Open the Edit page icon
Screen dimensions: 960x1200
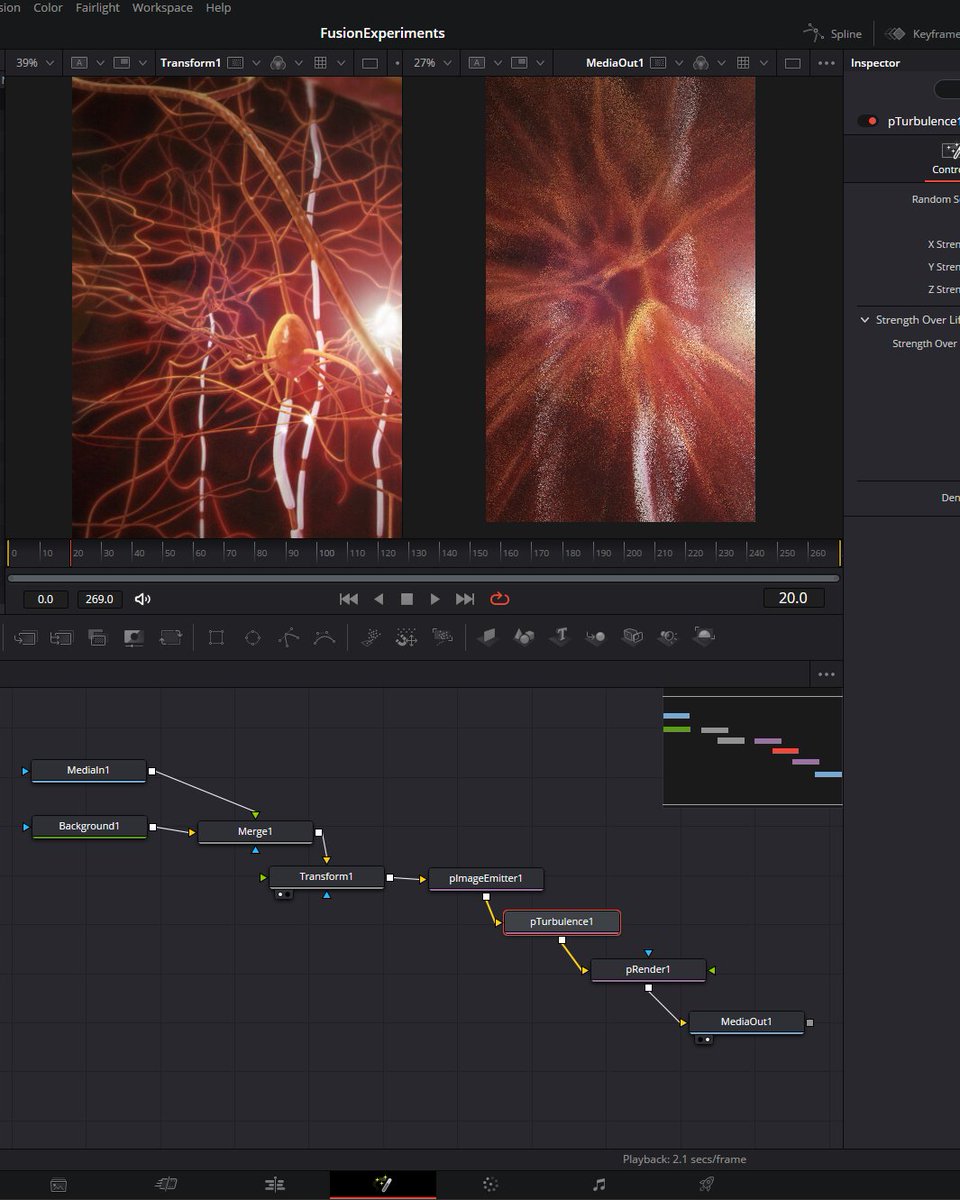[x=274, y=1185]
